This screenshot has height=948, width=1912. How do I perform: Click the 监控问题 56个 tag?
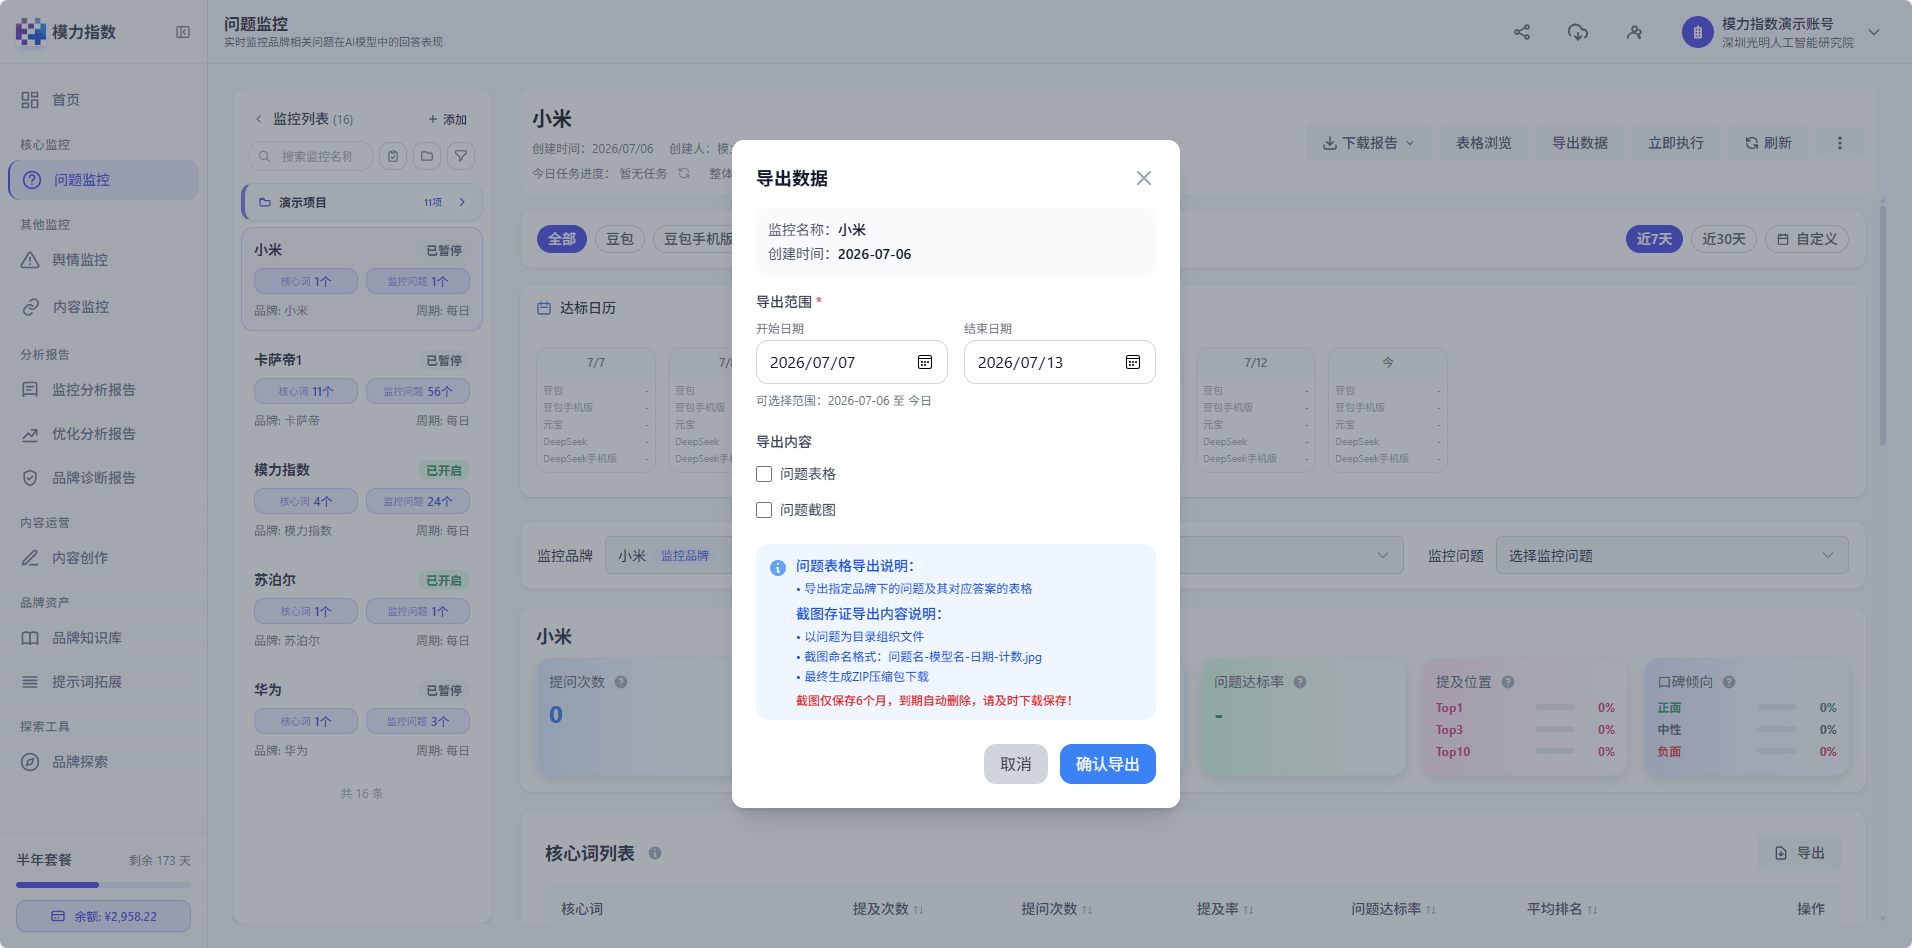pyautogui.click(x=418, y=391)
